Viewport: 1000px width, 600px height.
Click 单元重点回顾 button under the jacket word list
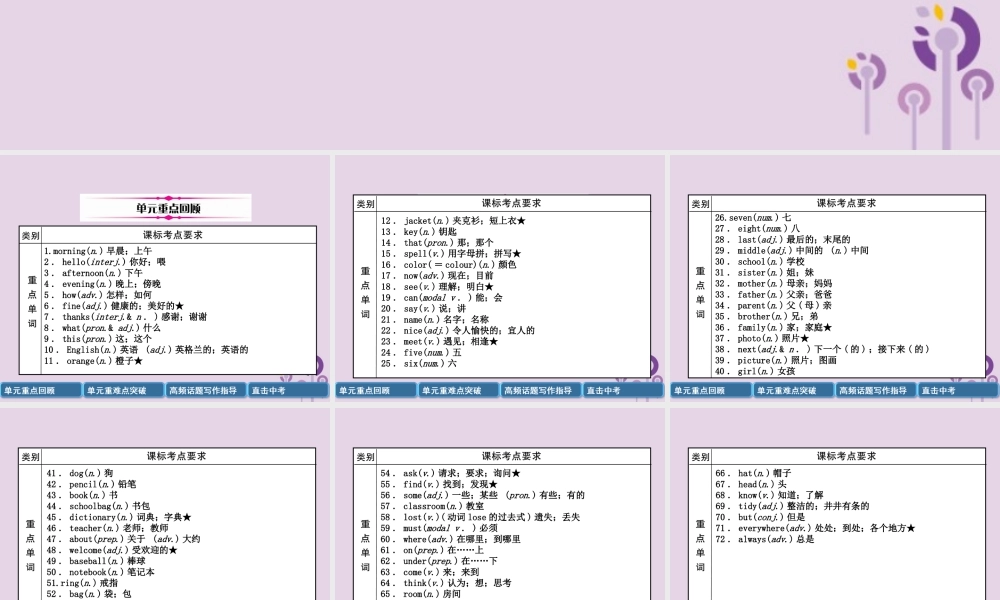[x=376, y=390]
